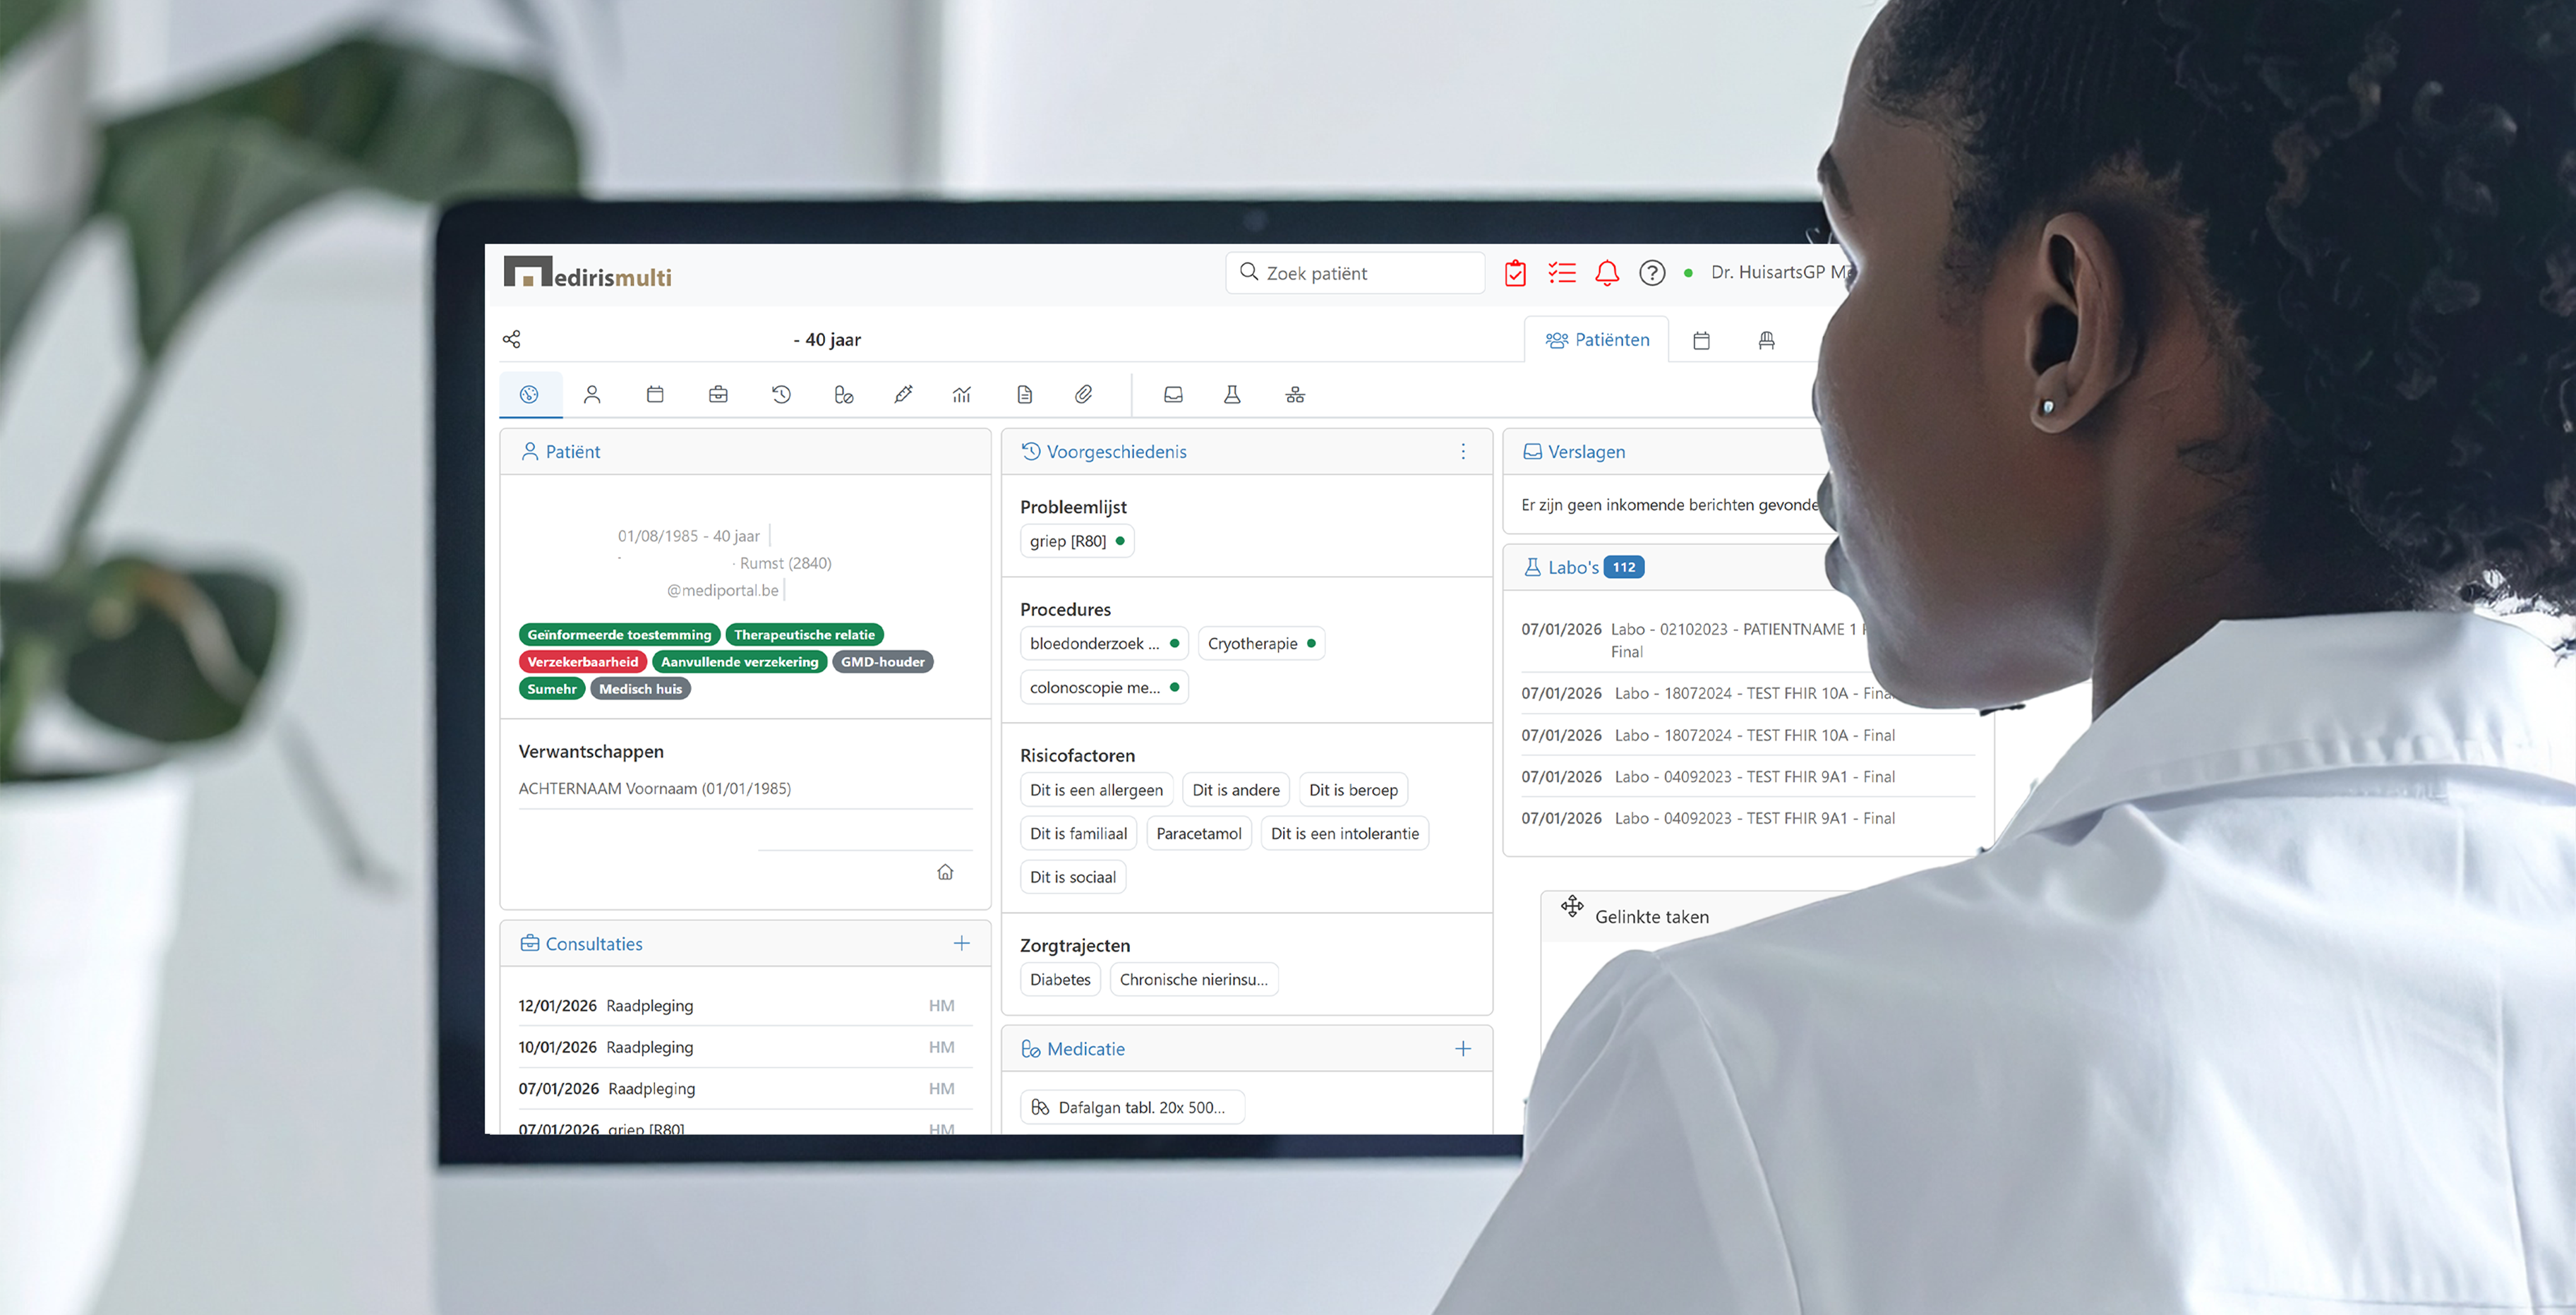Click the Geïnformeerde toestemming badge
The image size is (2576, 1315).
(x=620, y=635)
